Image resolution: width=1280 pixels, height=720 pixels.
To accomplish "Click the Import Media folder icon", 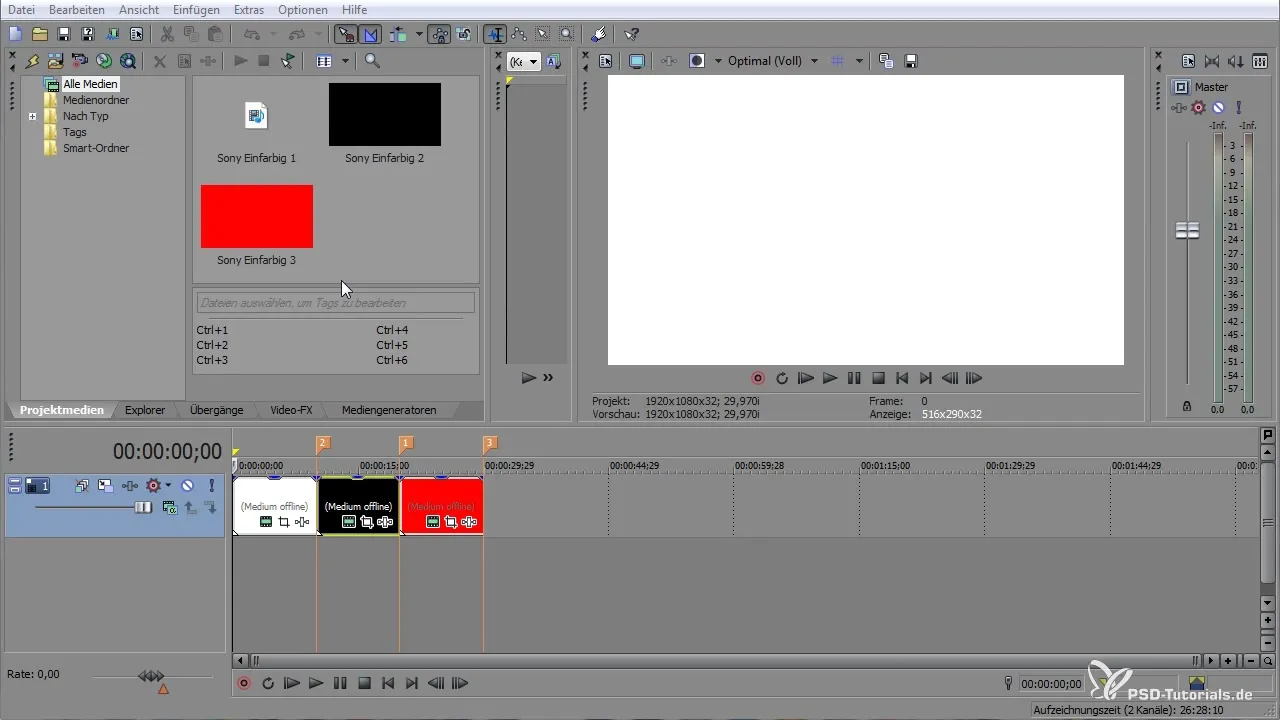I will (56, 61).
